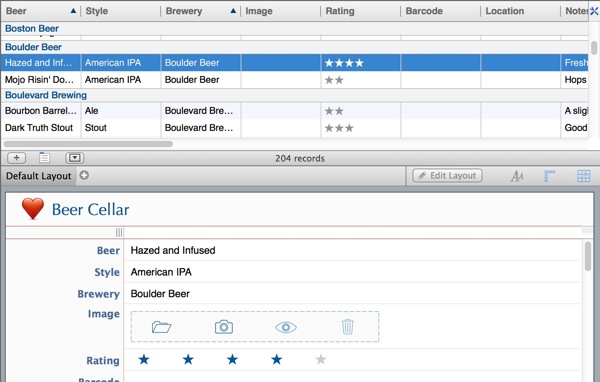Choose an image file with the folder icon
Viewport: 600px width, 382px height.
[x=161, y=327]
